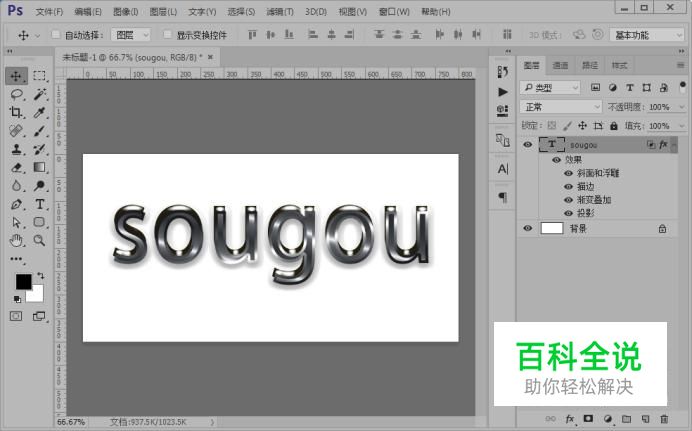Create a new group folder icon

(x=626, y=419)
